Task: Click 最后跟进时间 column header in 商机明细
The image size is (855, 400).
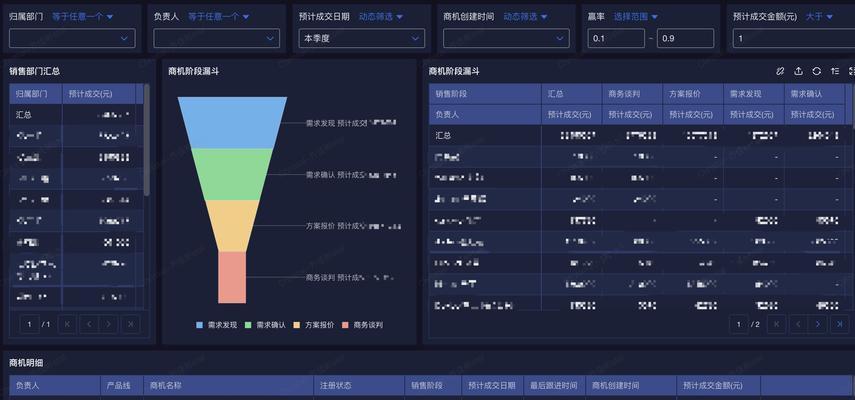Action: pos(555,385)
